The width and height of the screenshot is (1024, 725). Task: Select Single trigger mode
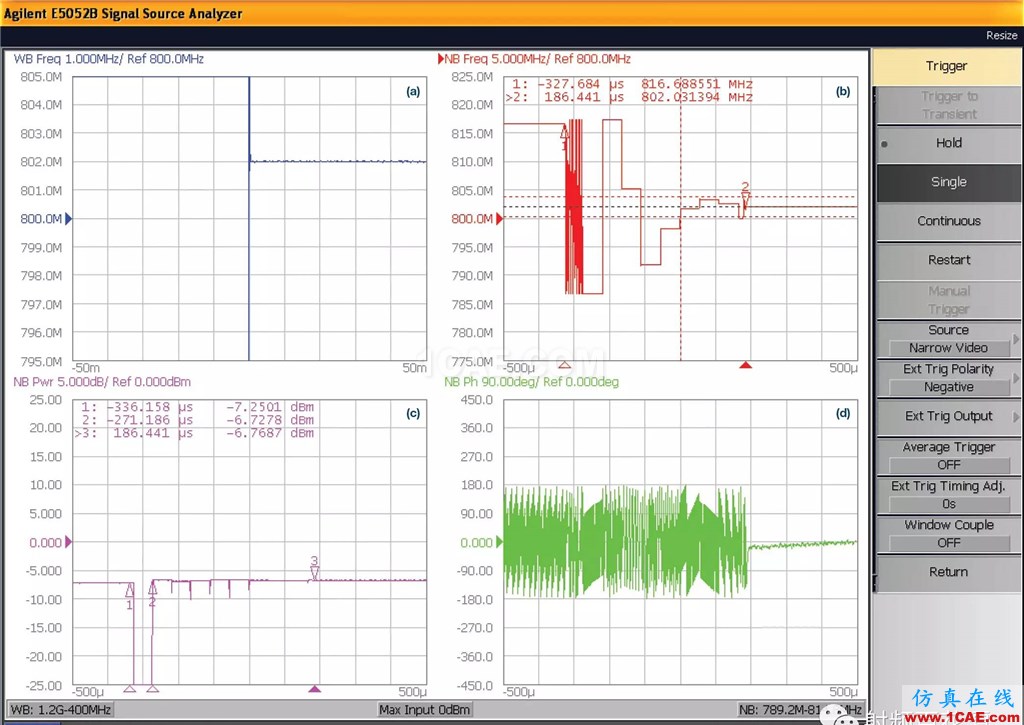948,182
